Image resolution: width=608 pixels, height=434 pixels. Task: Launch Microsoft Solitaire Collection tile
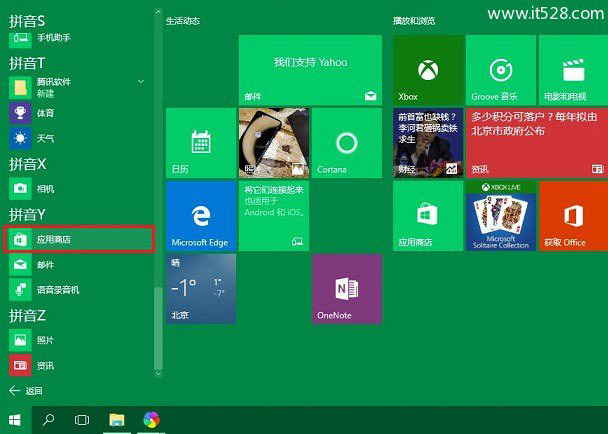501,216
